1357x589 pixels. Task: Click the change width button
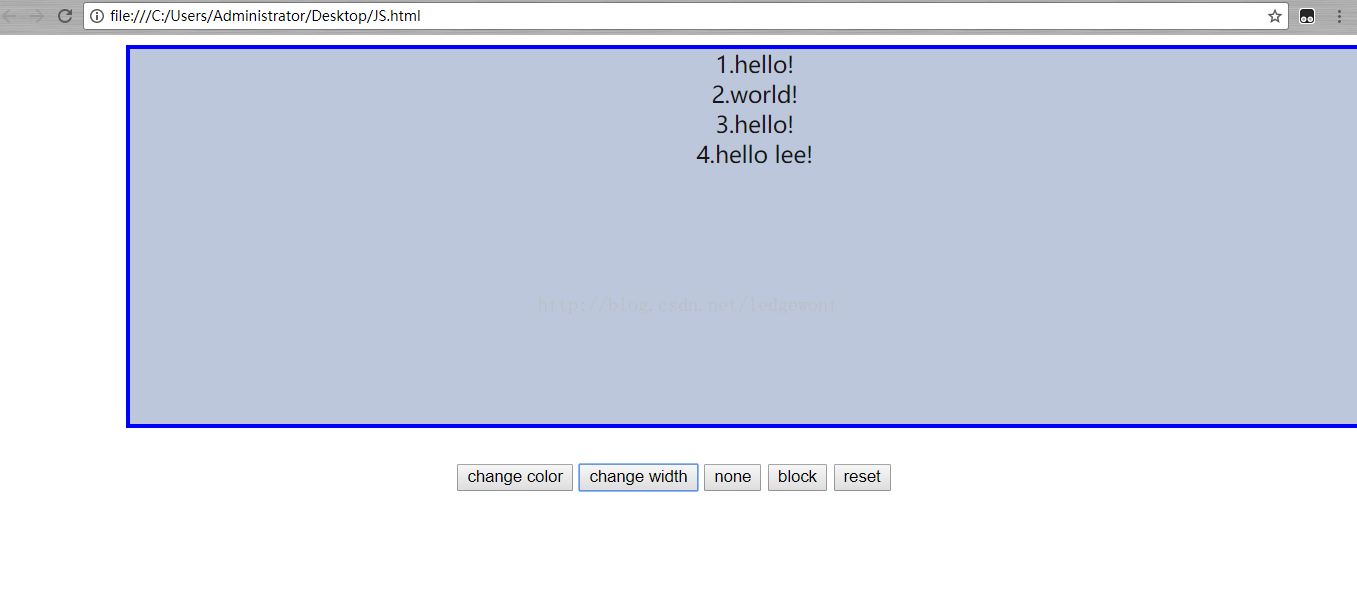[x=638, y=477]
